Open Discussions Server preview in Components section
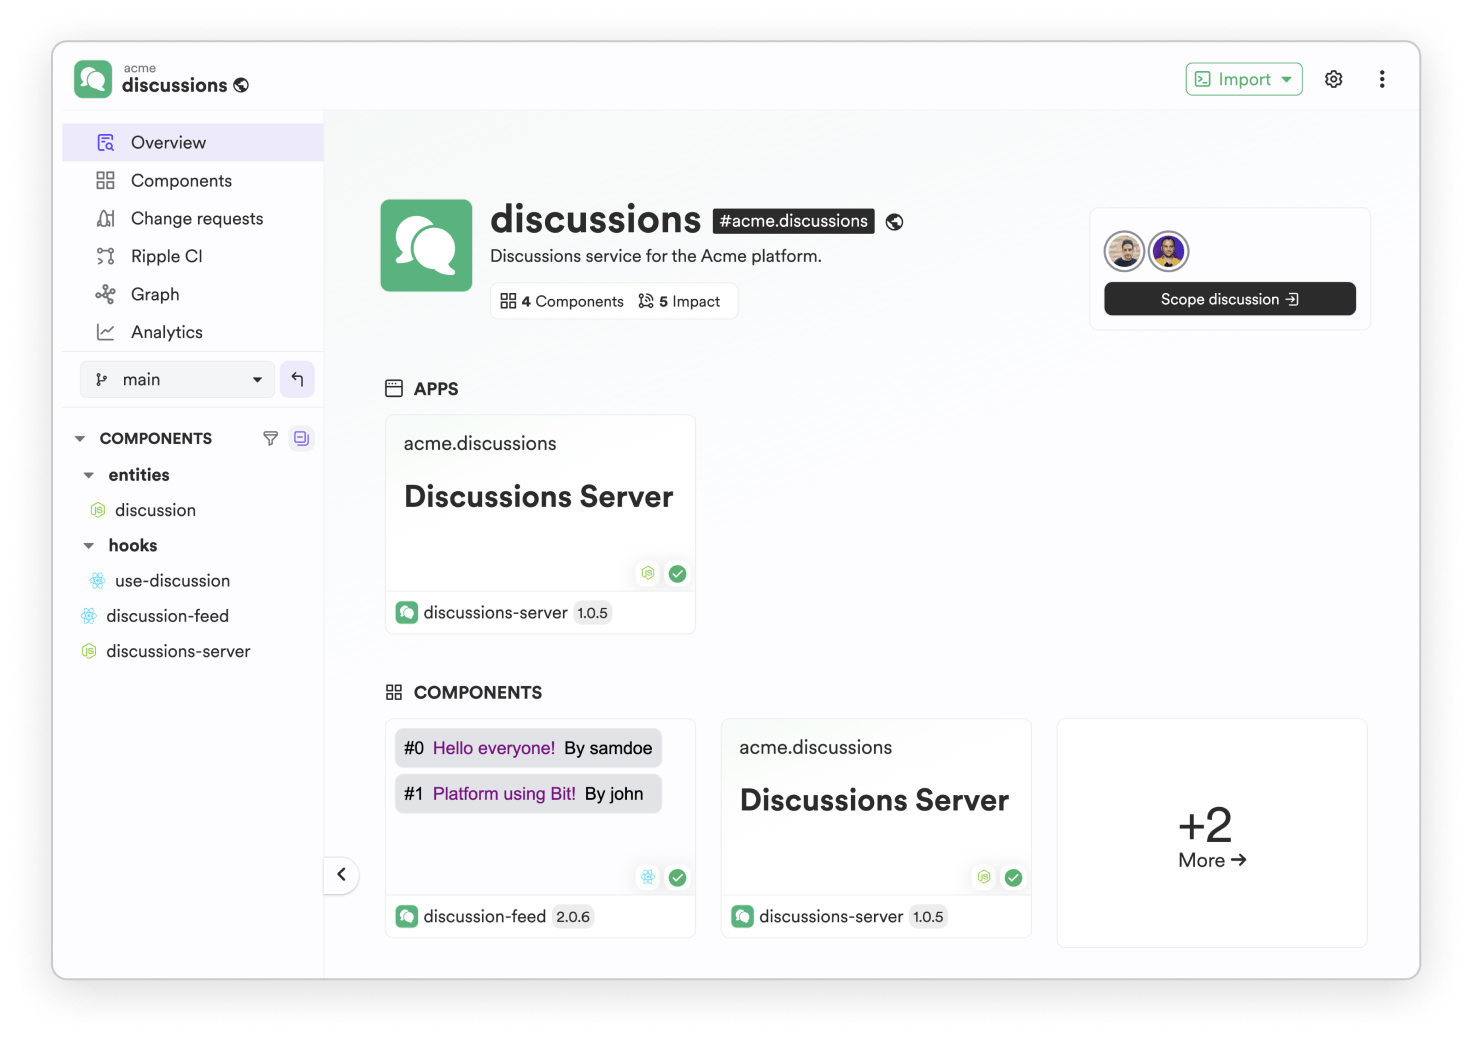The width and height of the screenshot is (1471, 1041). point(876,807)
